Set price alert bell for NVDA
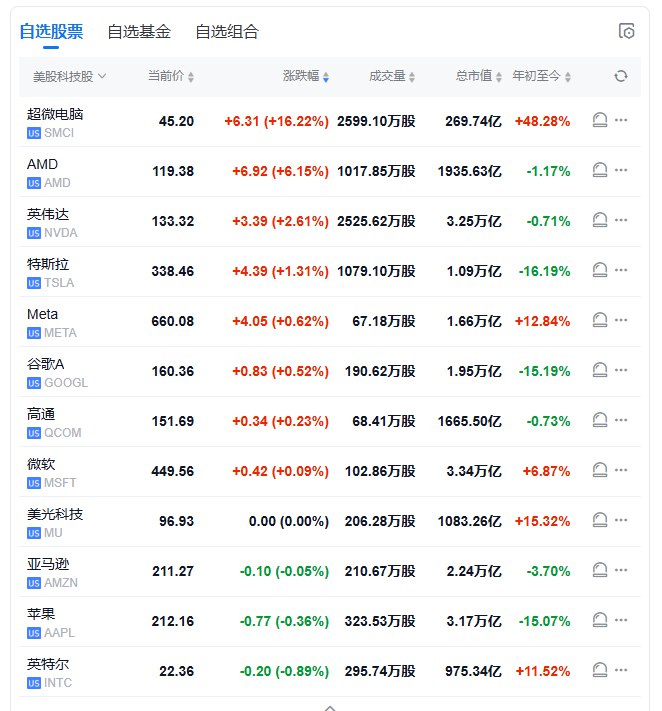662x711 pixels. tap(599, 220)
